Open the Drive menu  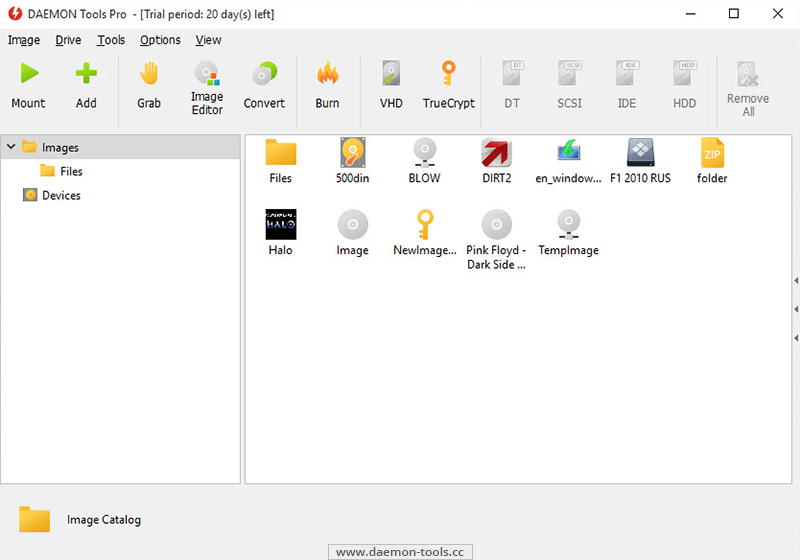68,40
